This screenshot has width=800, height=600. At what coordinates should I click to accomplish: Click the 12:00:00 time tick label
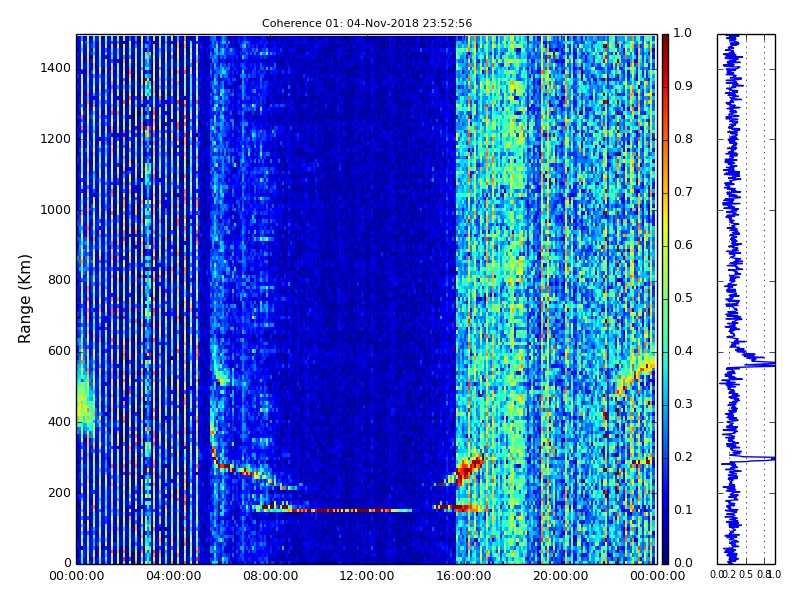pos(367,576)
